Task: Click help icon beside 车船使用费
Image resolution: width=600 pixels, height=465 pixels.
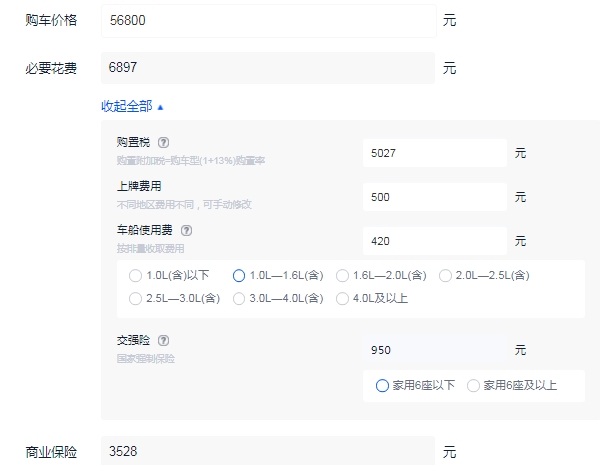Action: [186, 231]
